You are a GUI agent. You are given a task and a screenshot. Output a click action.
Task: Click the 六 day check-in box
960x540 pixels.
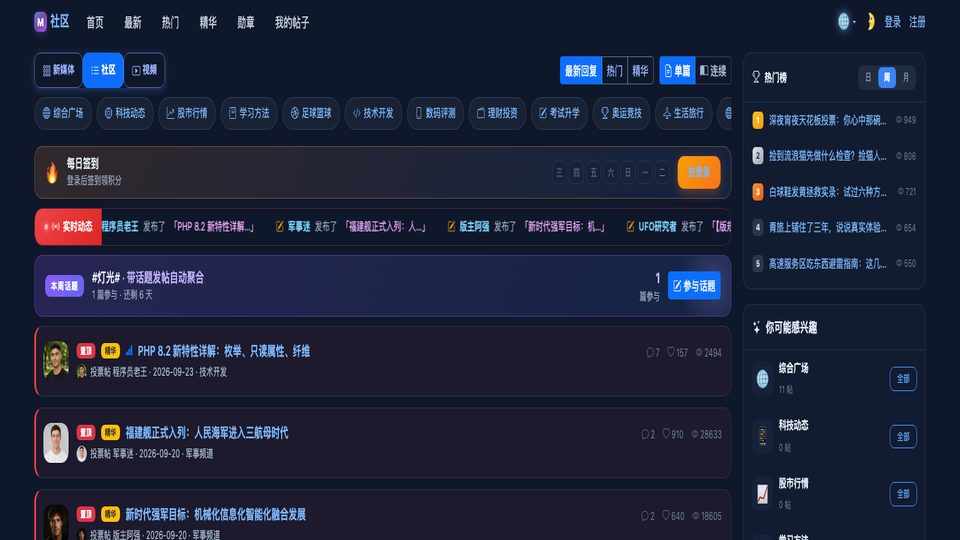pyautogui.click(x=610, y=173)
